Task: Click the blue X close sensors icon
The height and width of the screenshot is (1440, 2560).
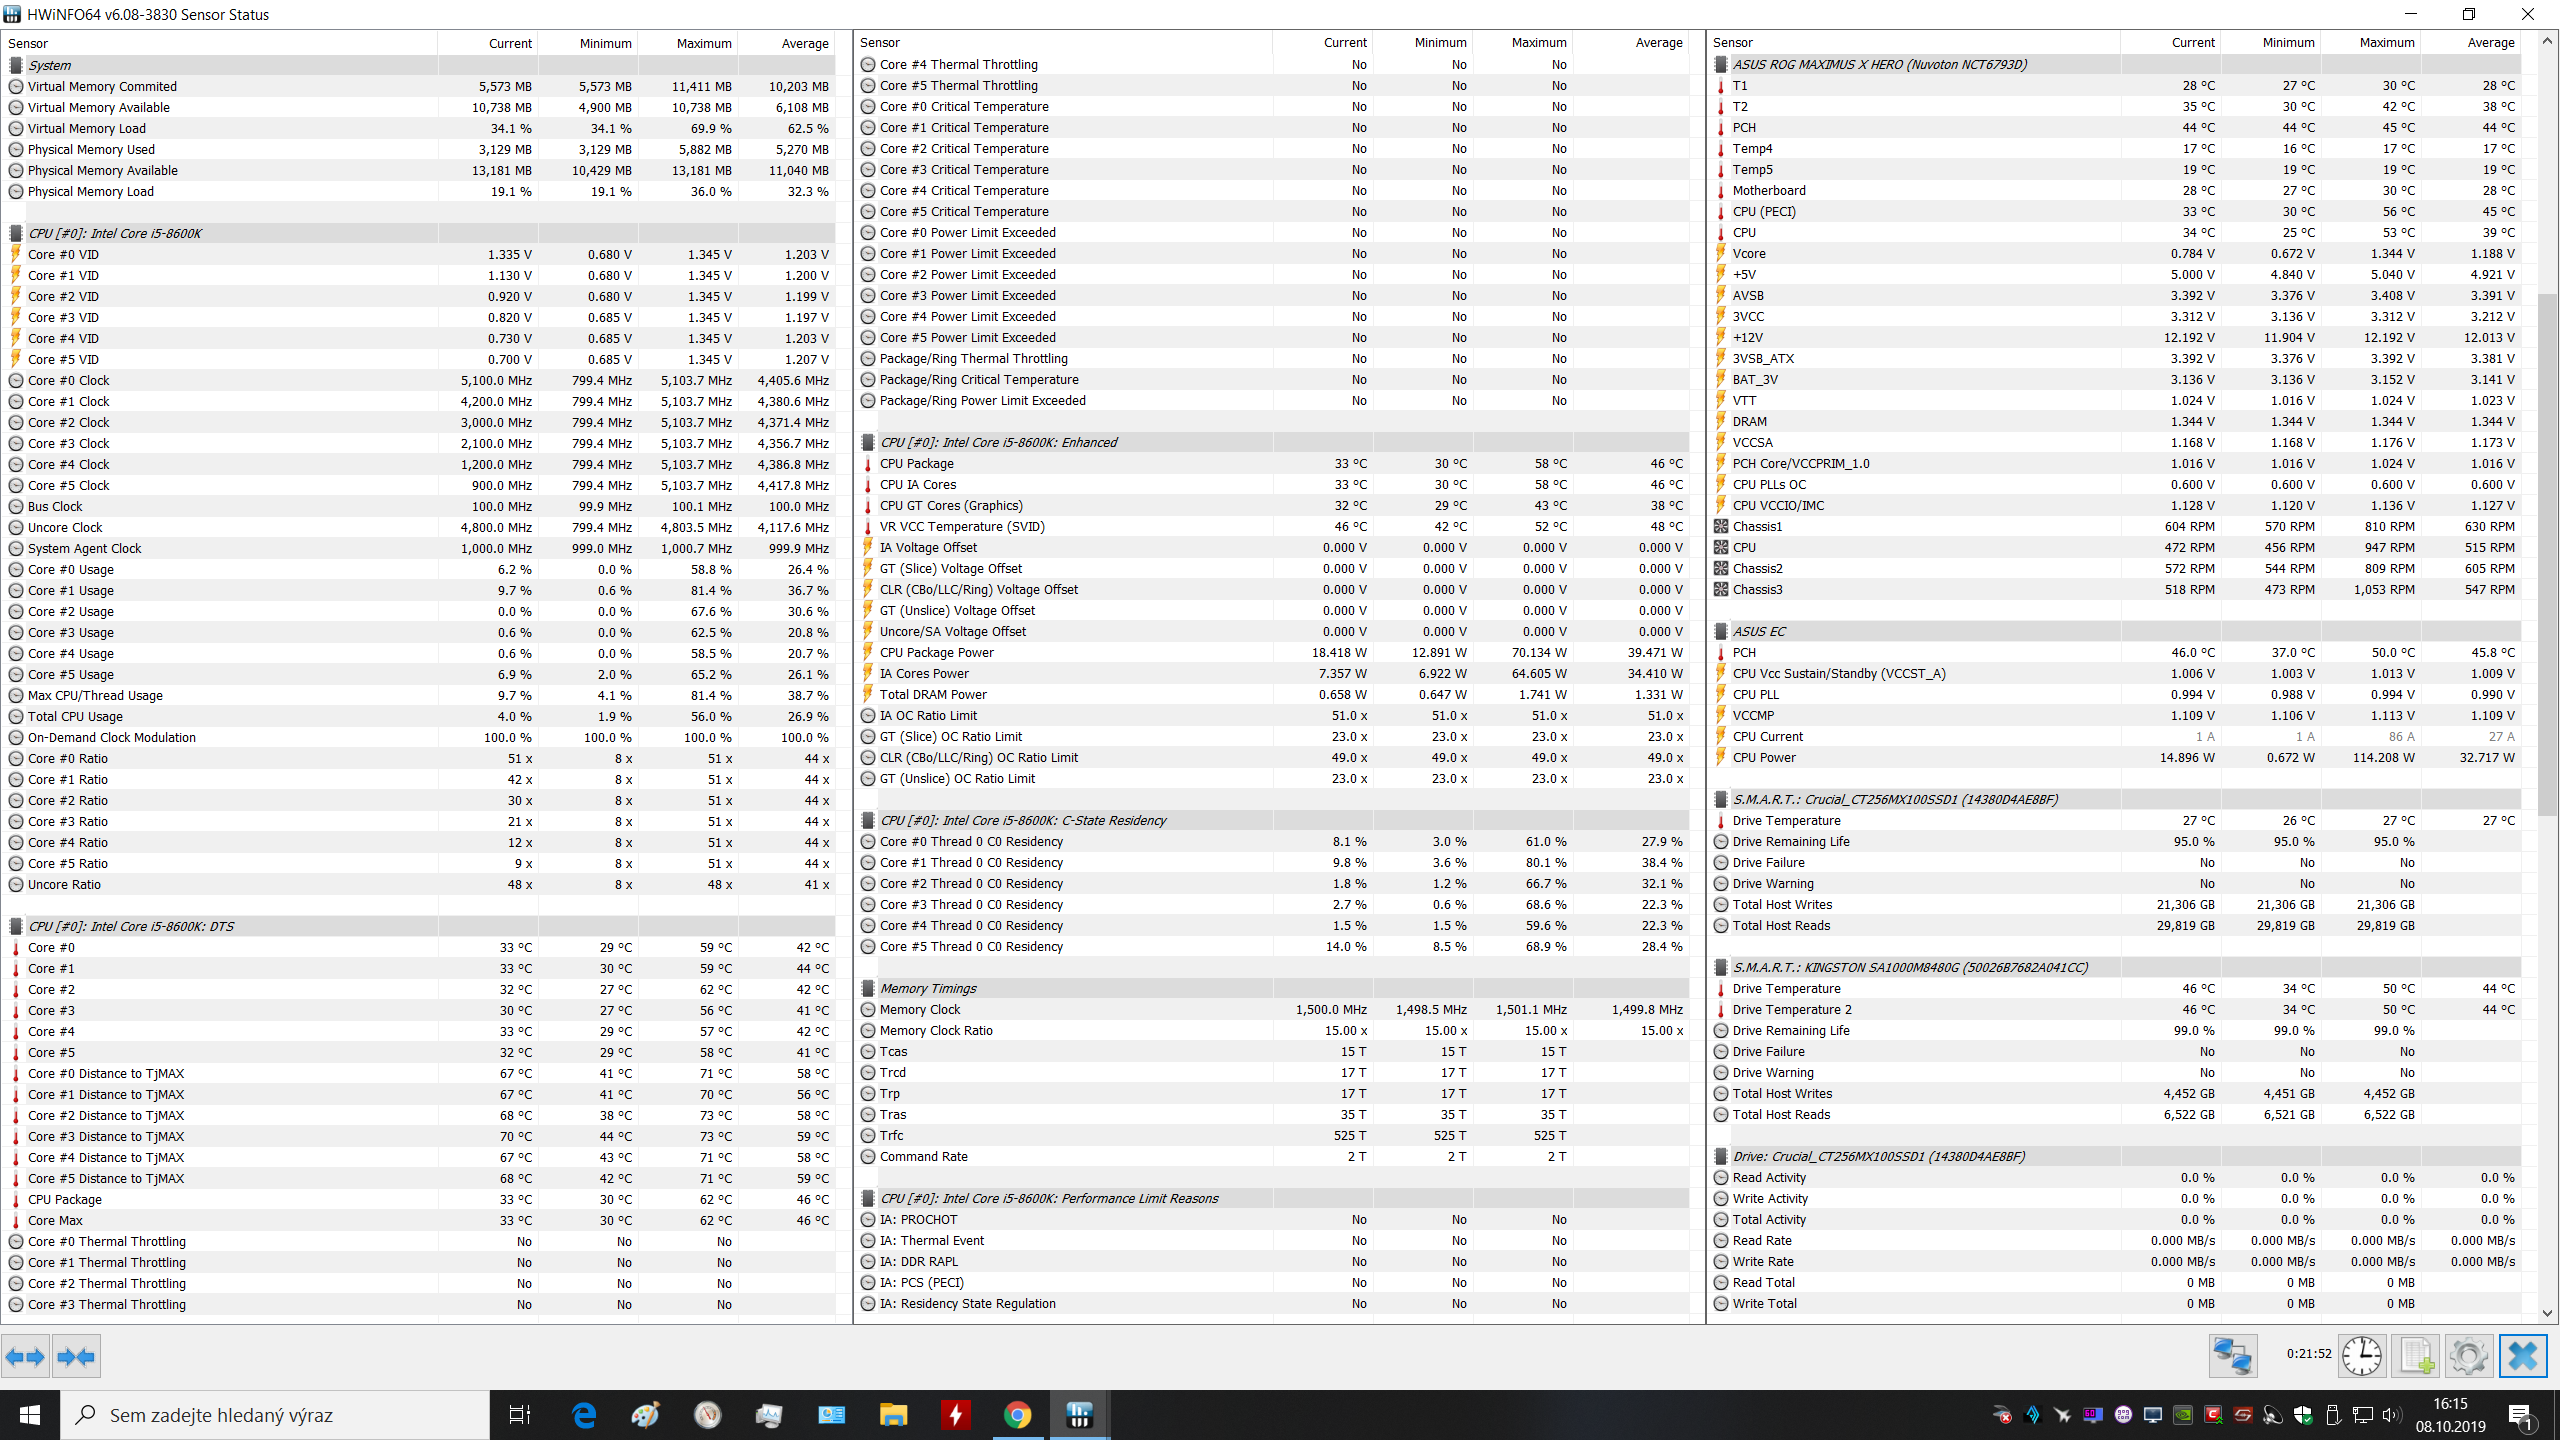Action: click(x=2522, y=1356)
